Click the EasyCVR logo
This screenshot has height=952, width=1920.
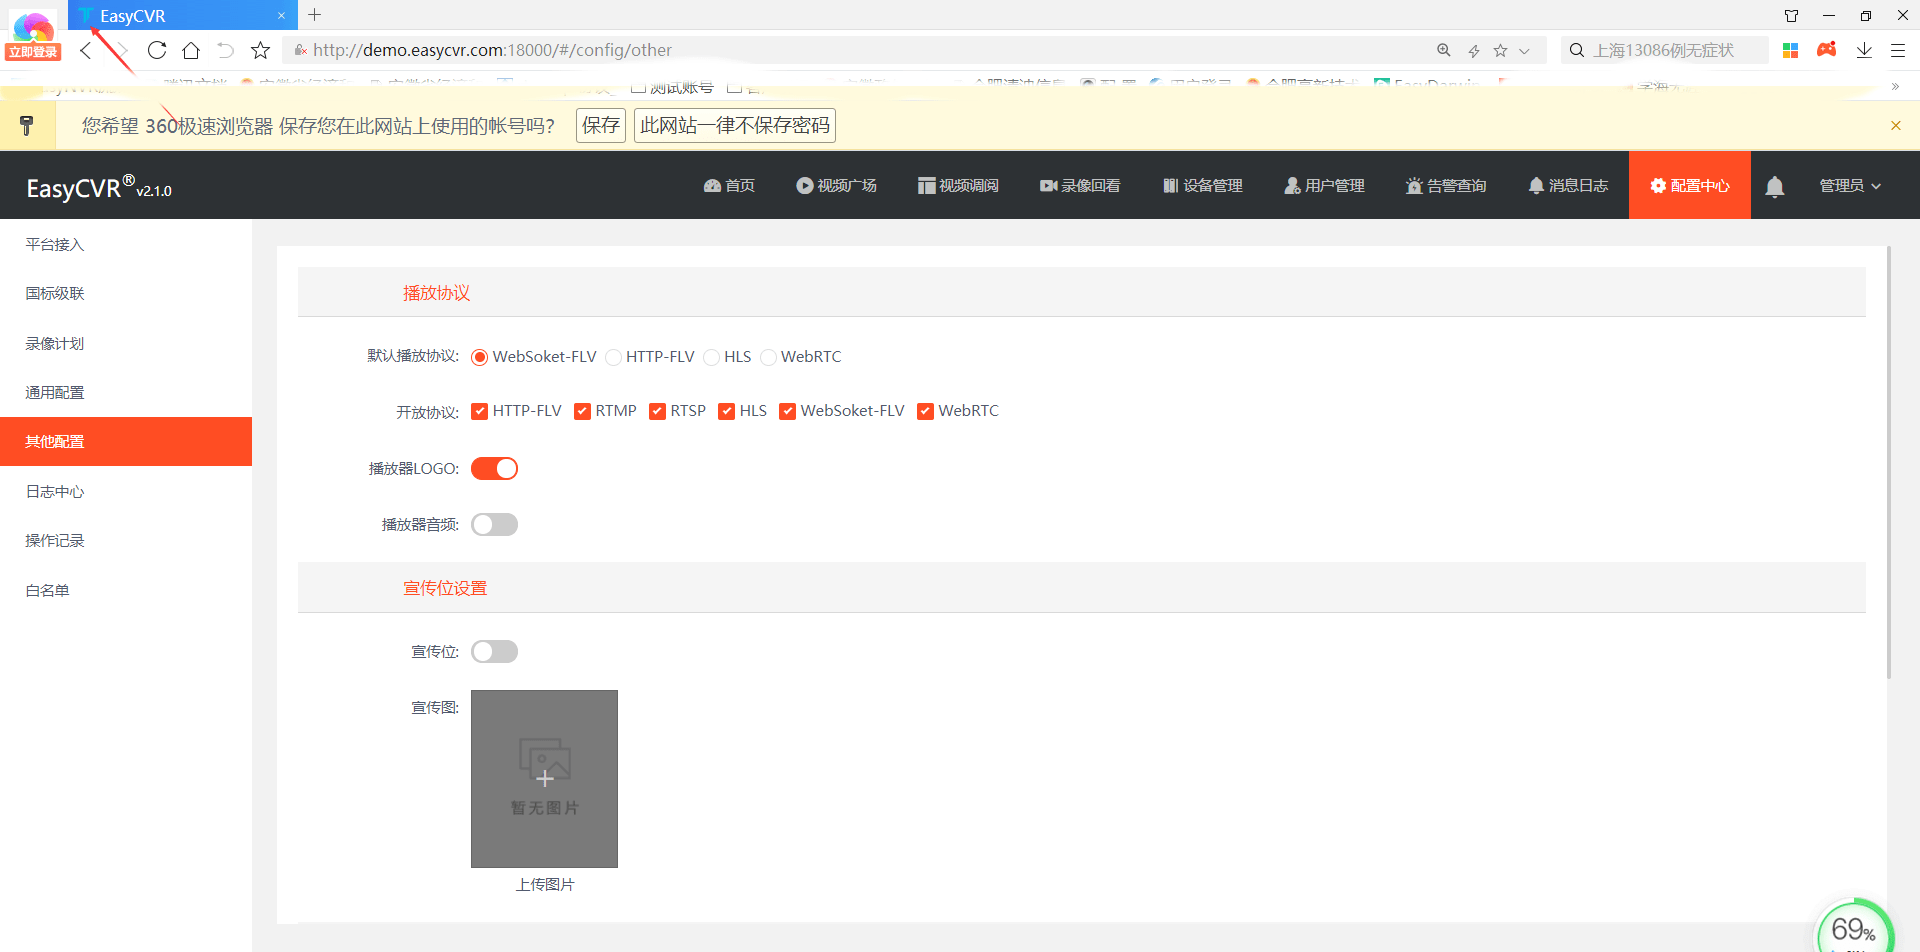(99, 187)
